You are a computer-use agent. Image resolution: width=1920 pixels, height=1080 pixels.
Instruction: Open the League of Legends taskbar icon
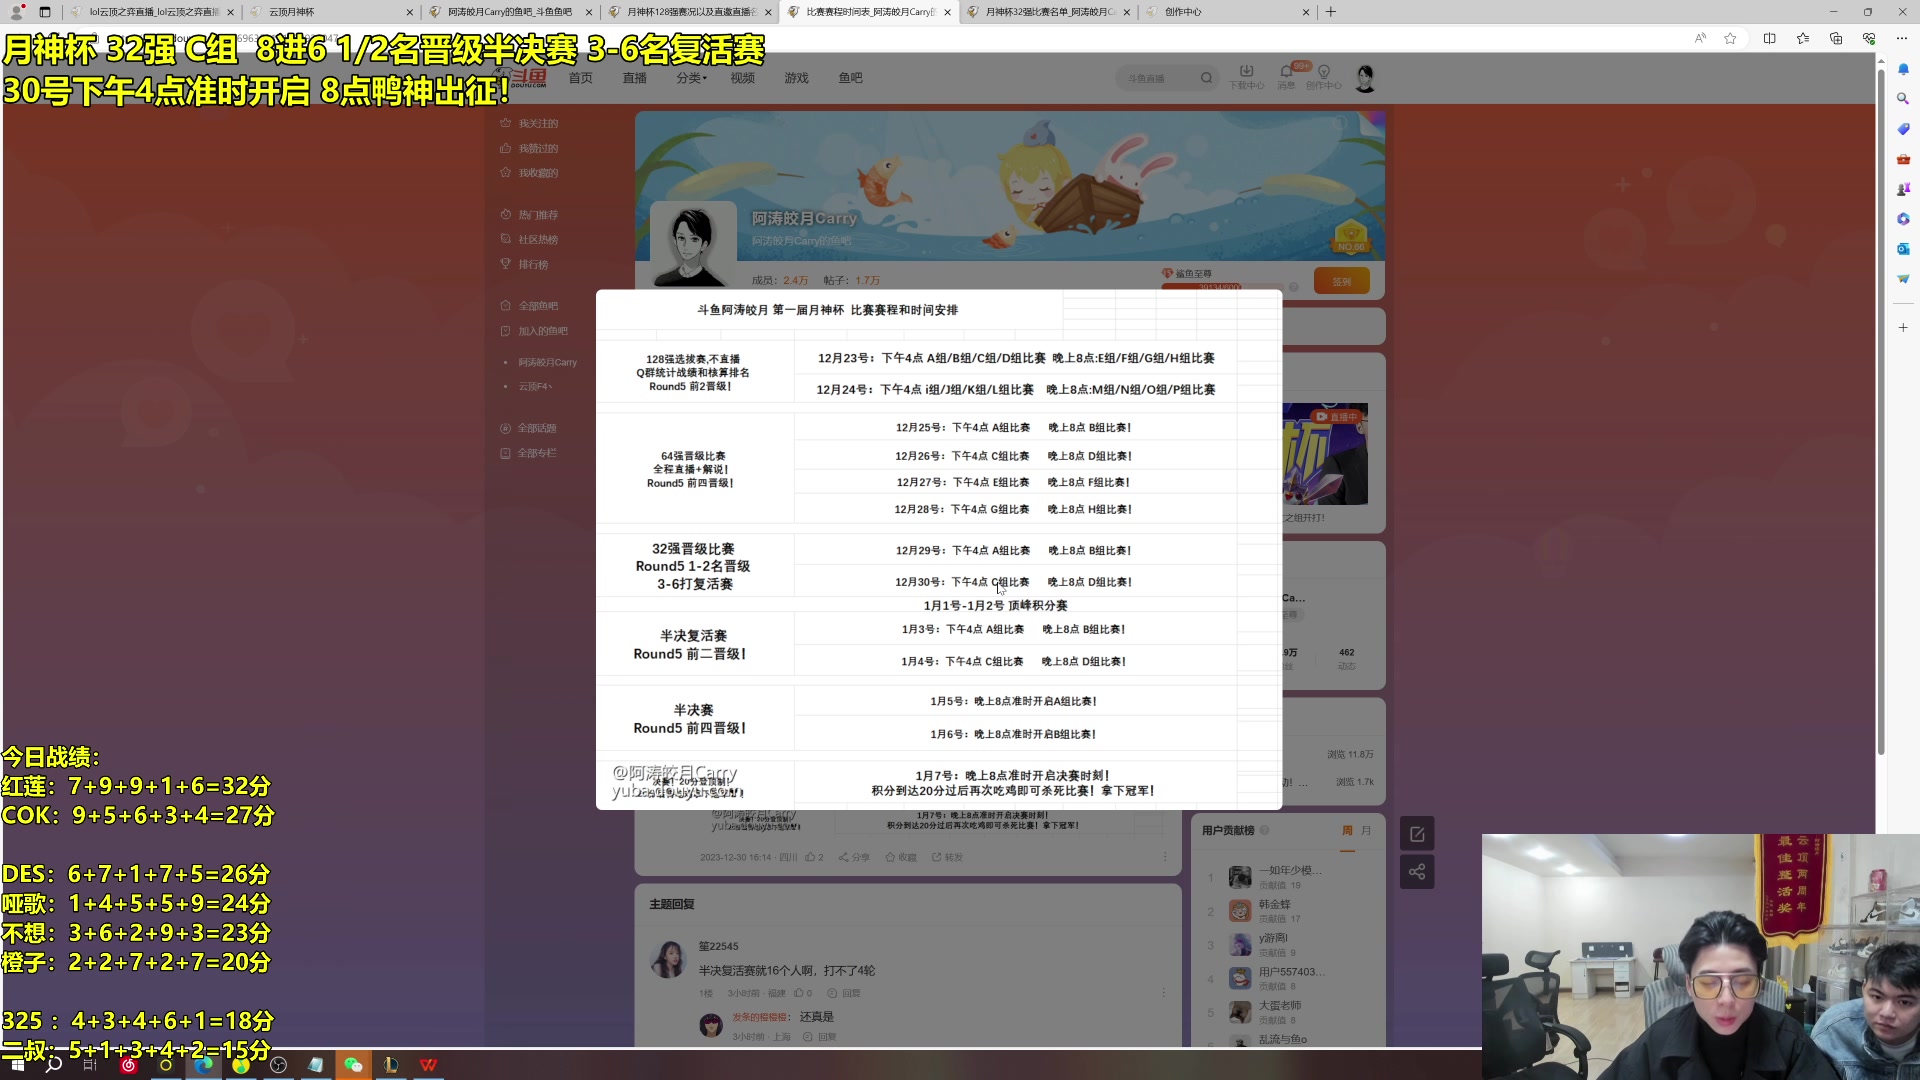[391, 1065]
